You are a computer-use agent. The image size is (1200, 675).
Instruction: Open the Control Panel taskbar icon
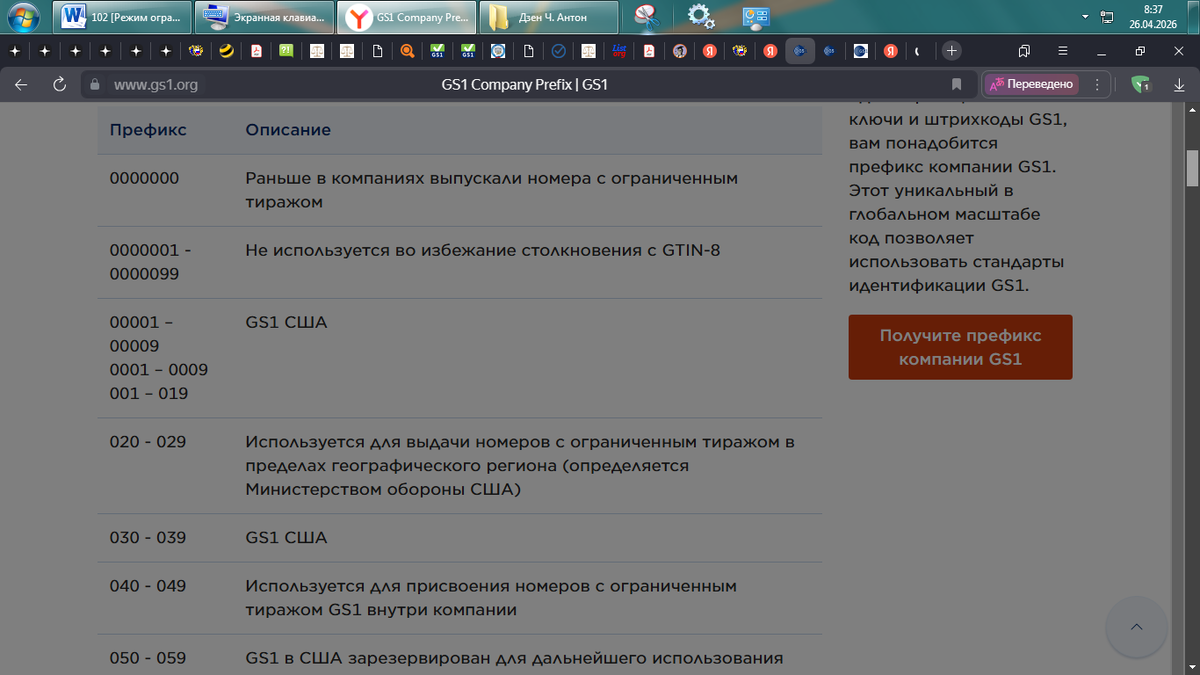pos(755,16)
